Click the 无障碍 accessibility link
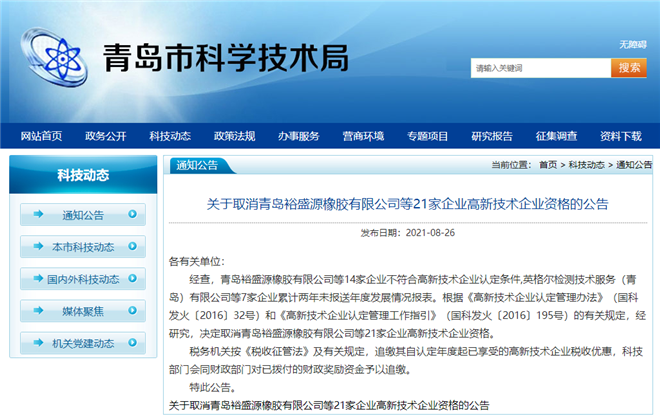The width and height of the screenshot is (660, 419). click(x=633, y=44)
